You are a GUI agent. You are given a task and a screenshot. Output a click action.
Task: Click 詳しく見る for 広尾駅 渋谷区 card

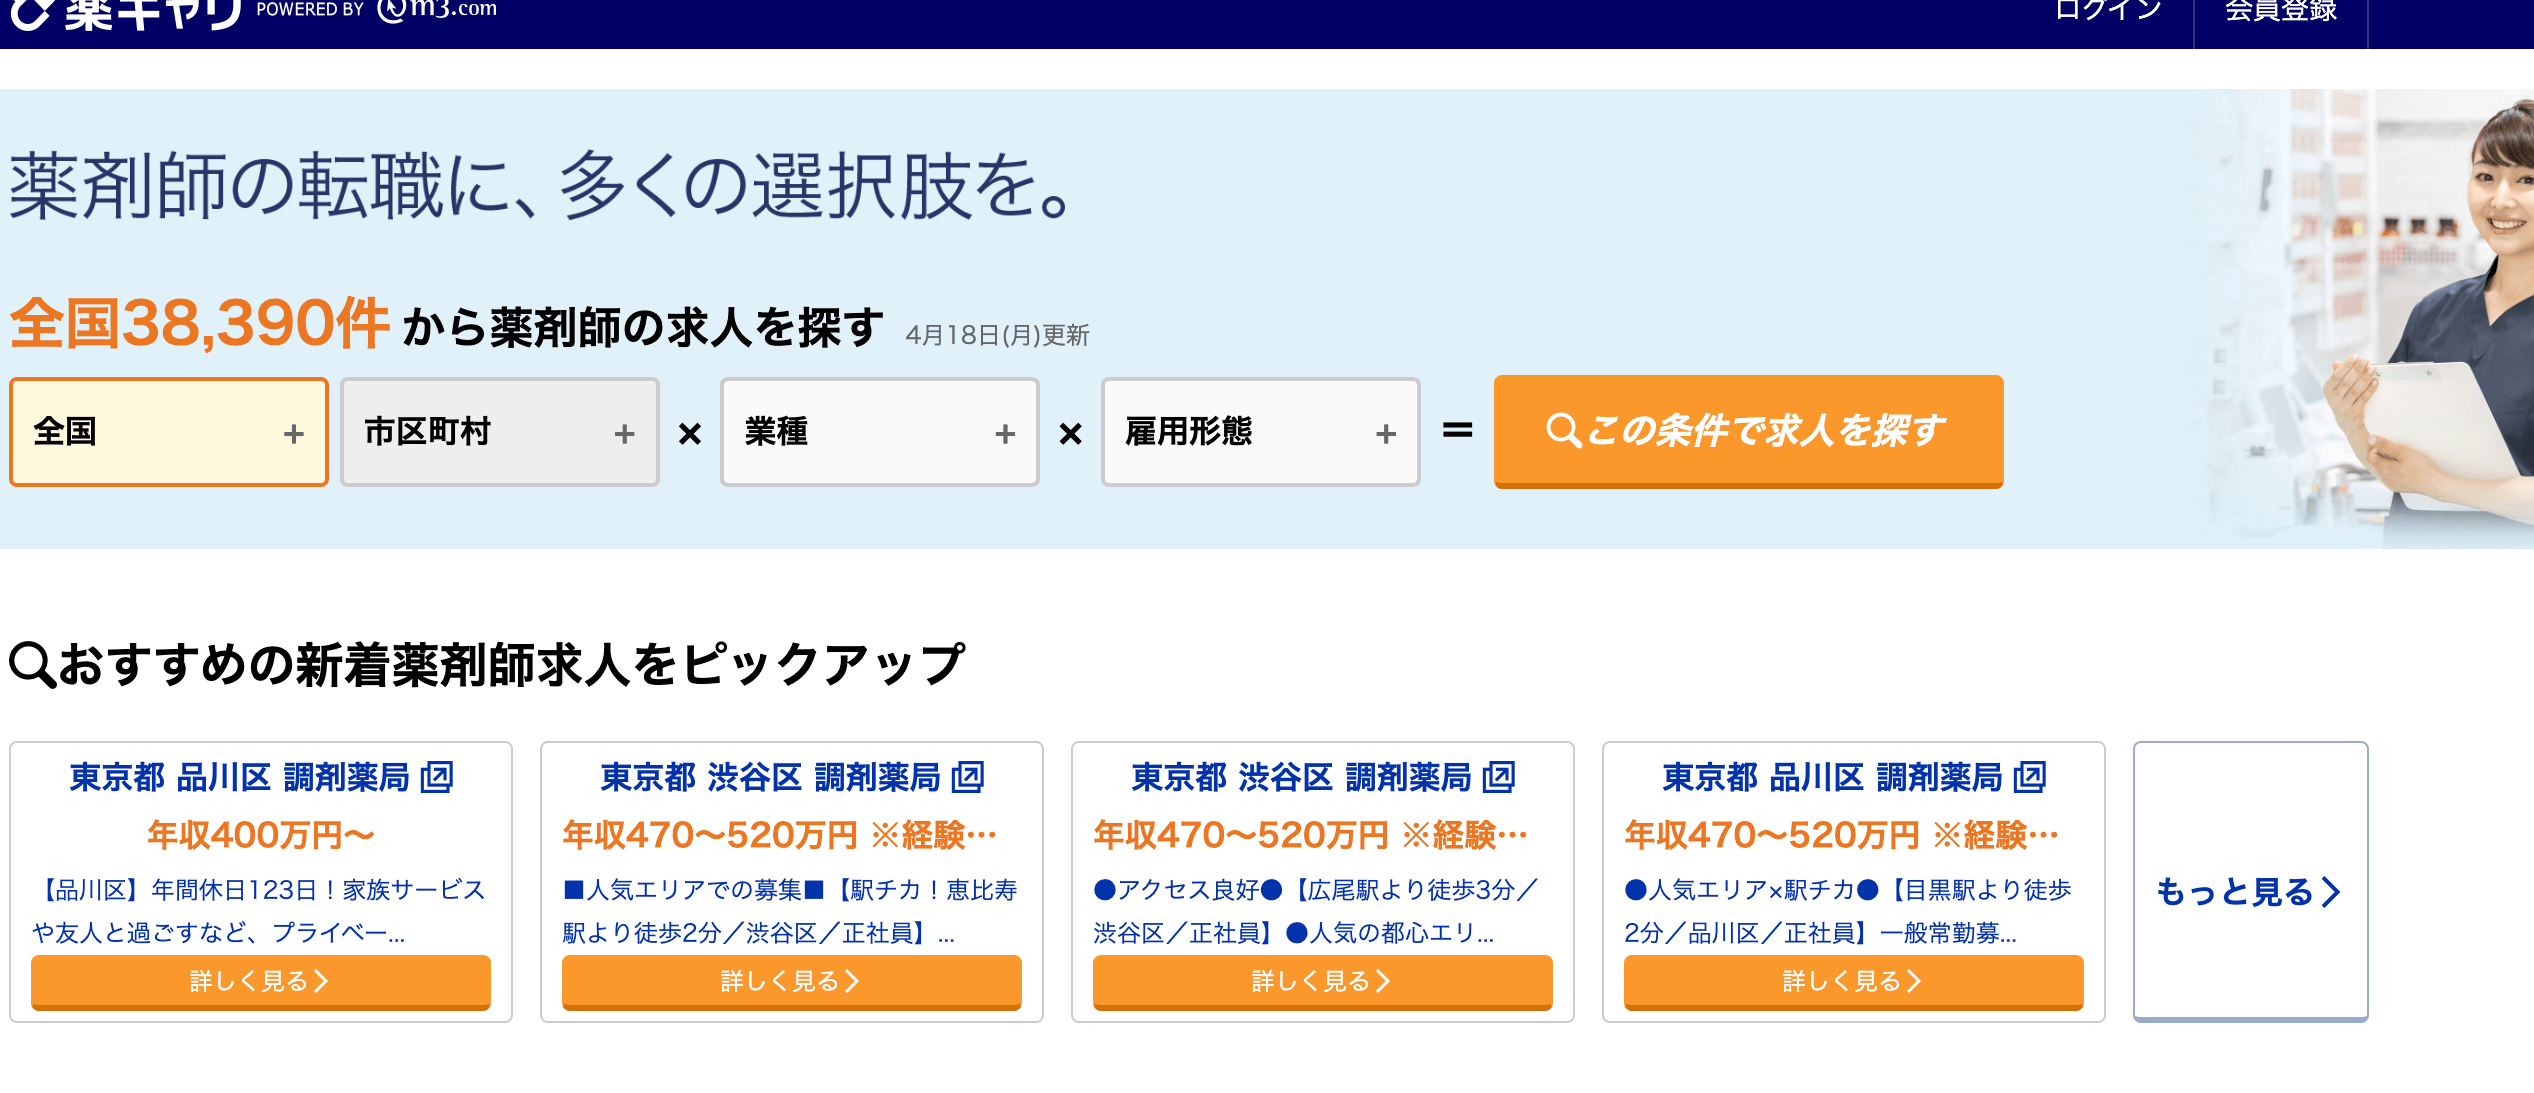point(1323,981)
